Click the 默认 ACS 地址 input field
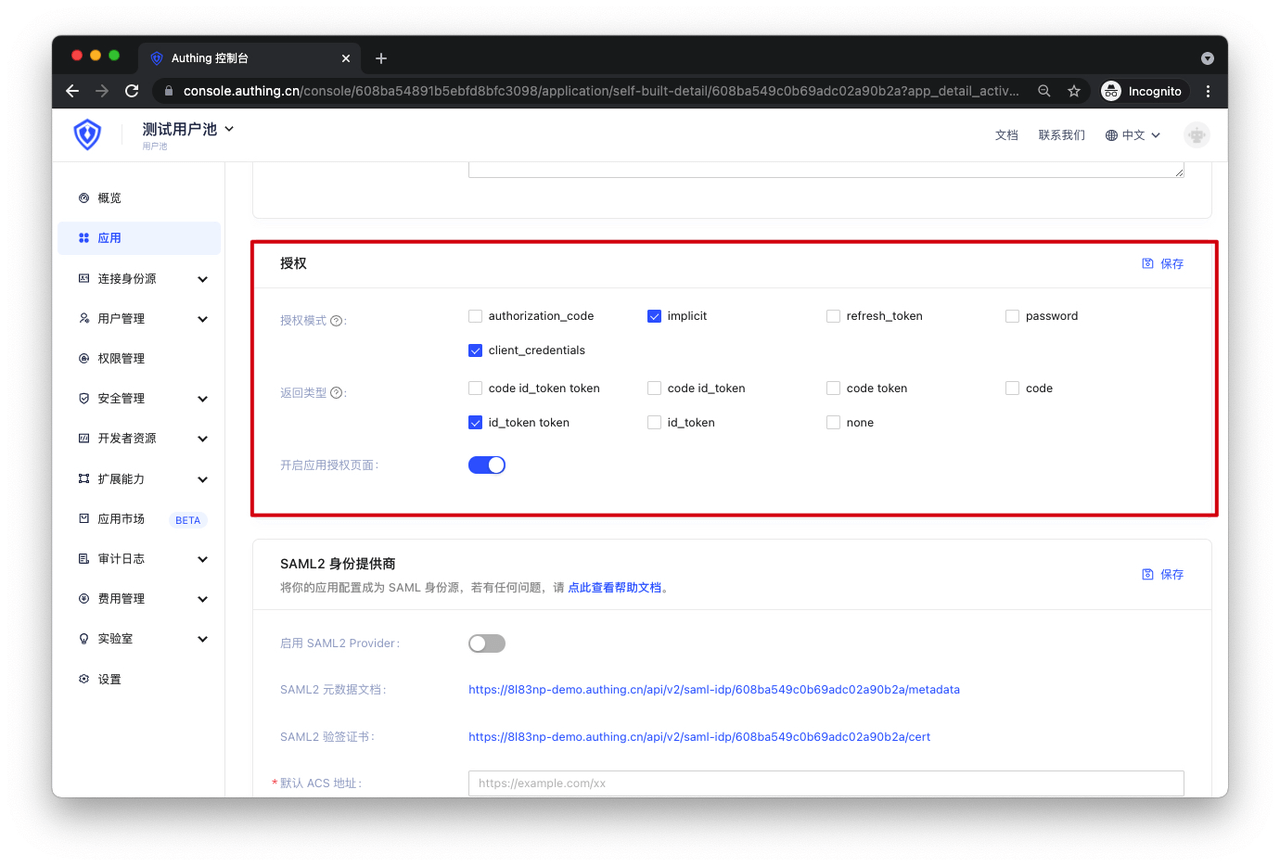 826,783
